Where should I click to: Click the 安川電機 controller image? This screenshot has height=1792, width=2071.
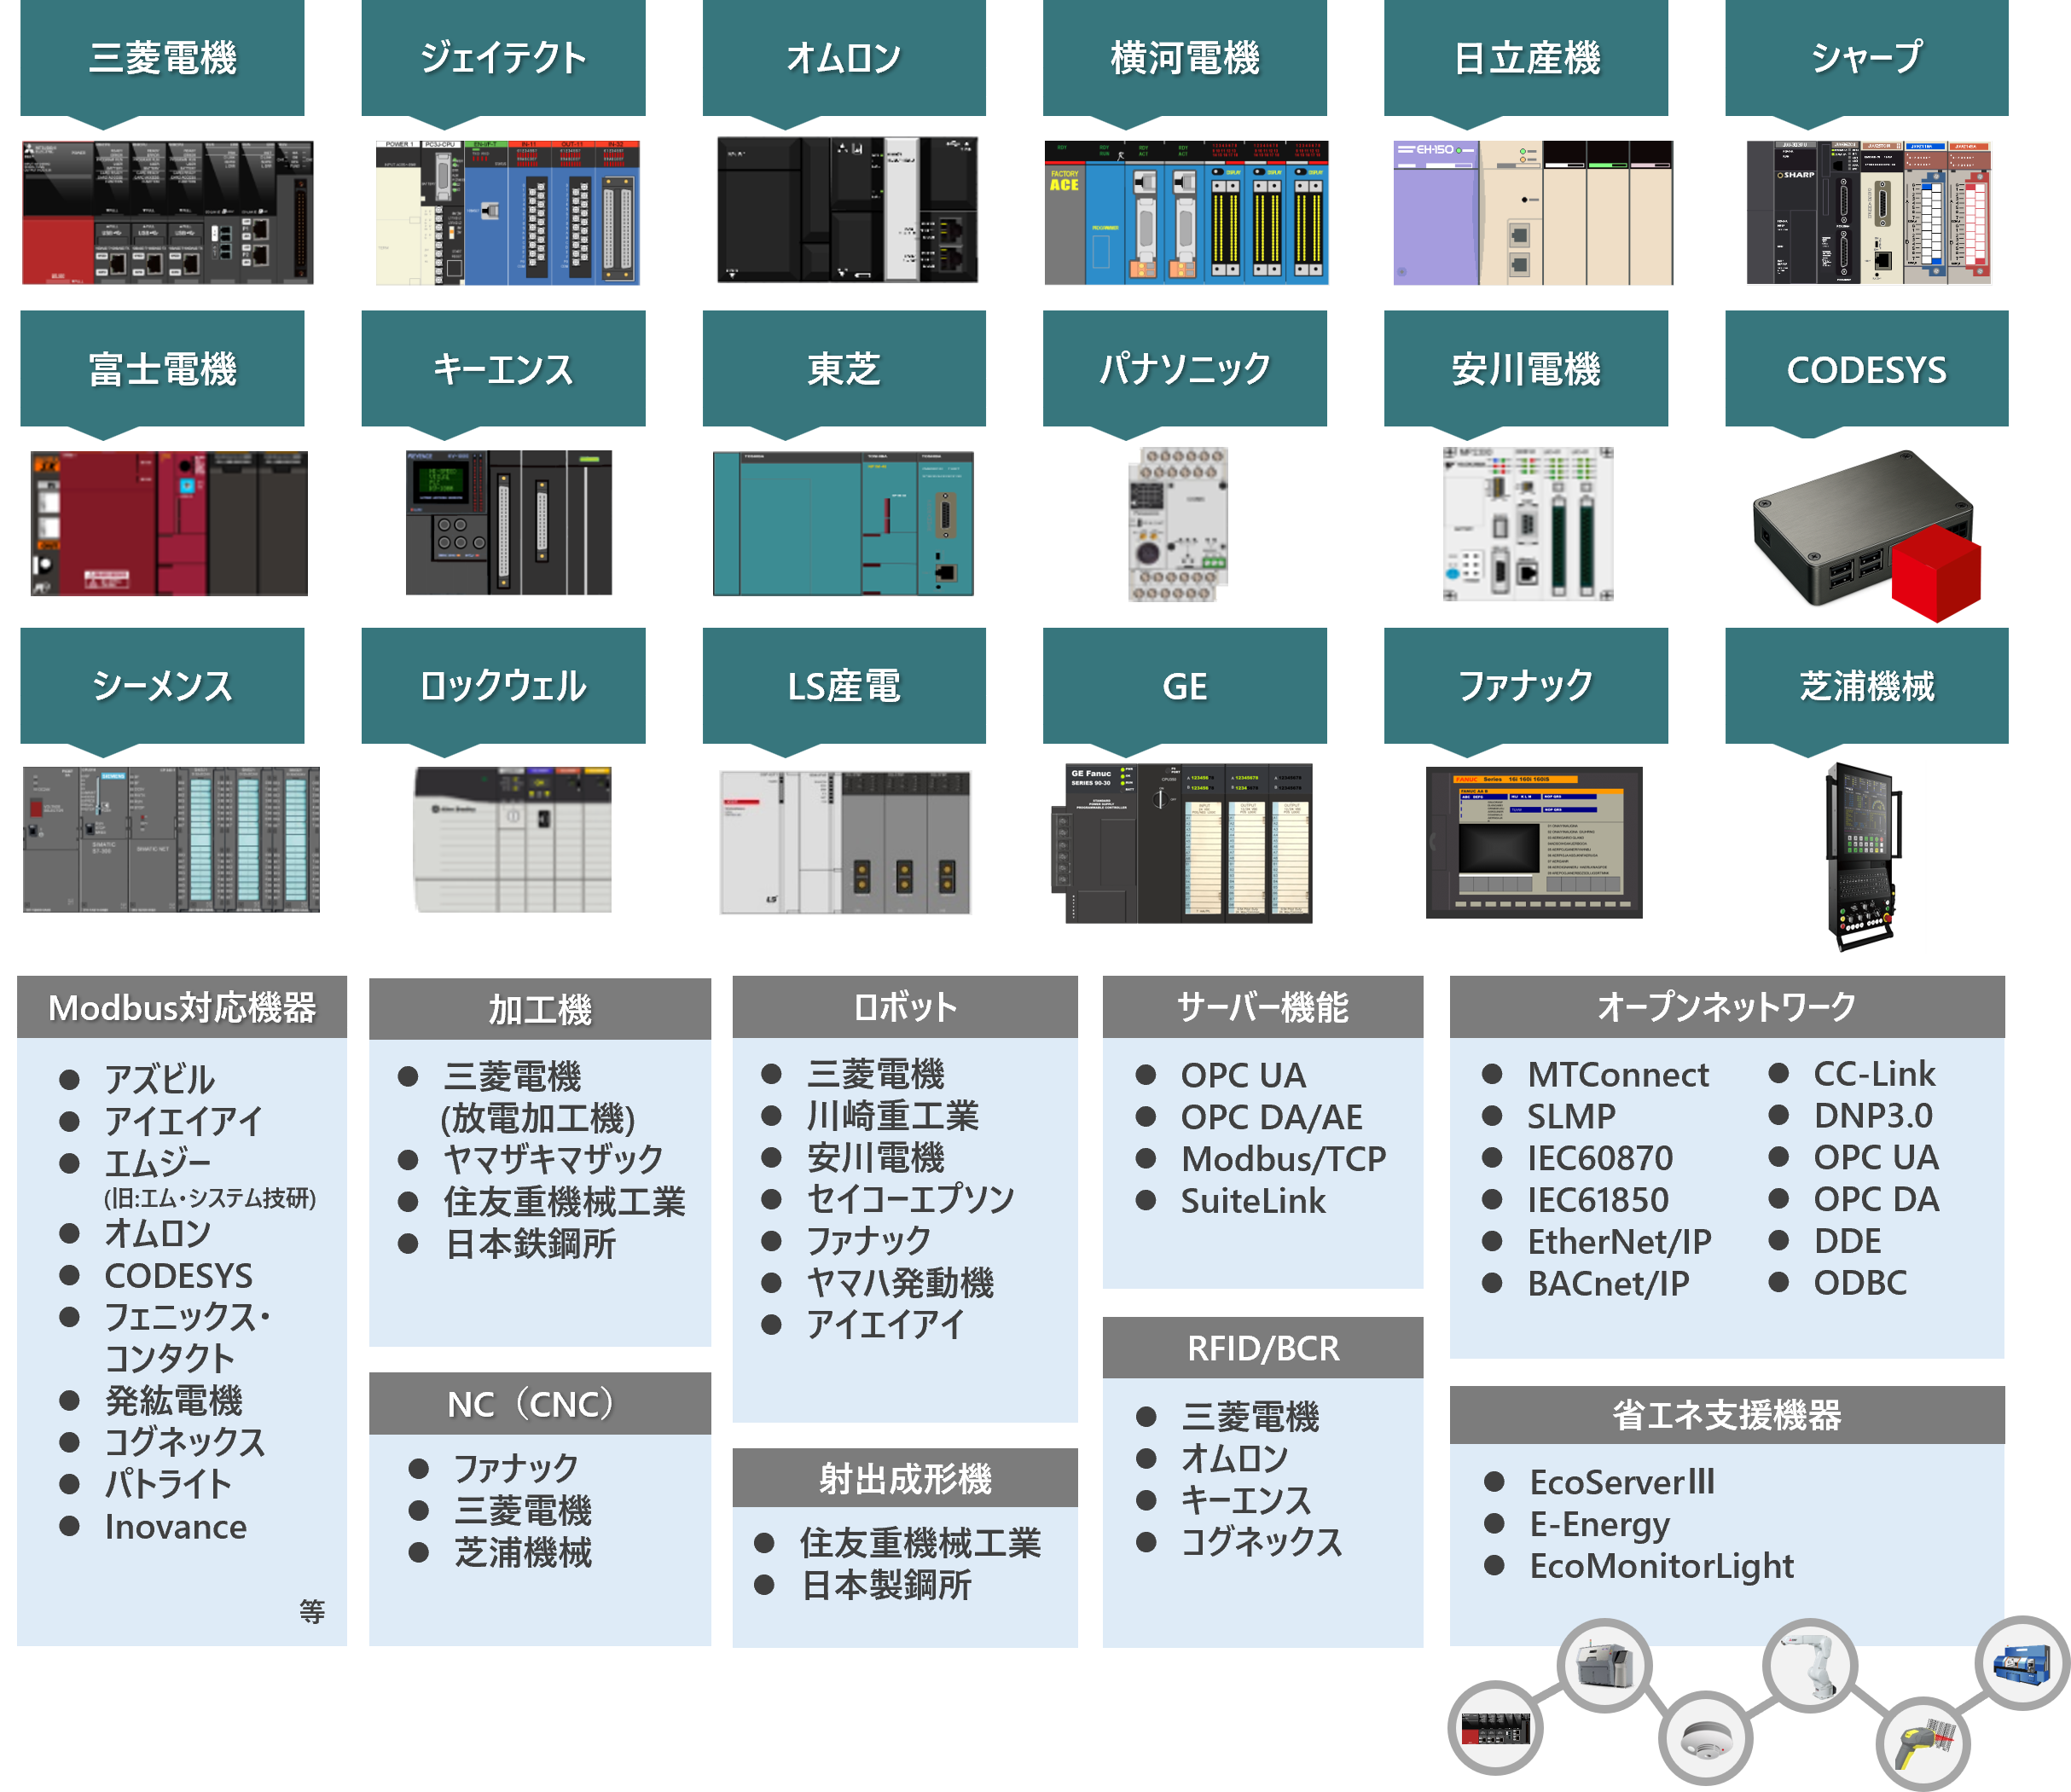pos(1527,524)
